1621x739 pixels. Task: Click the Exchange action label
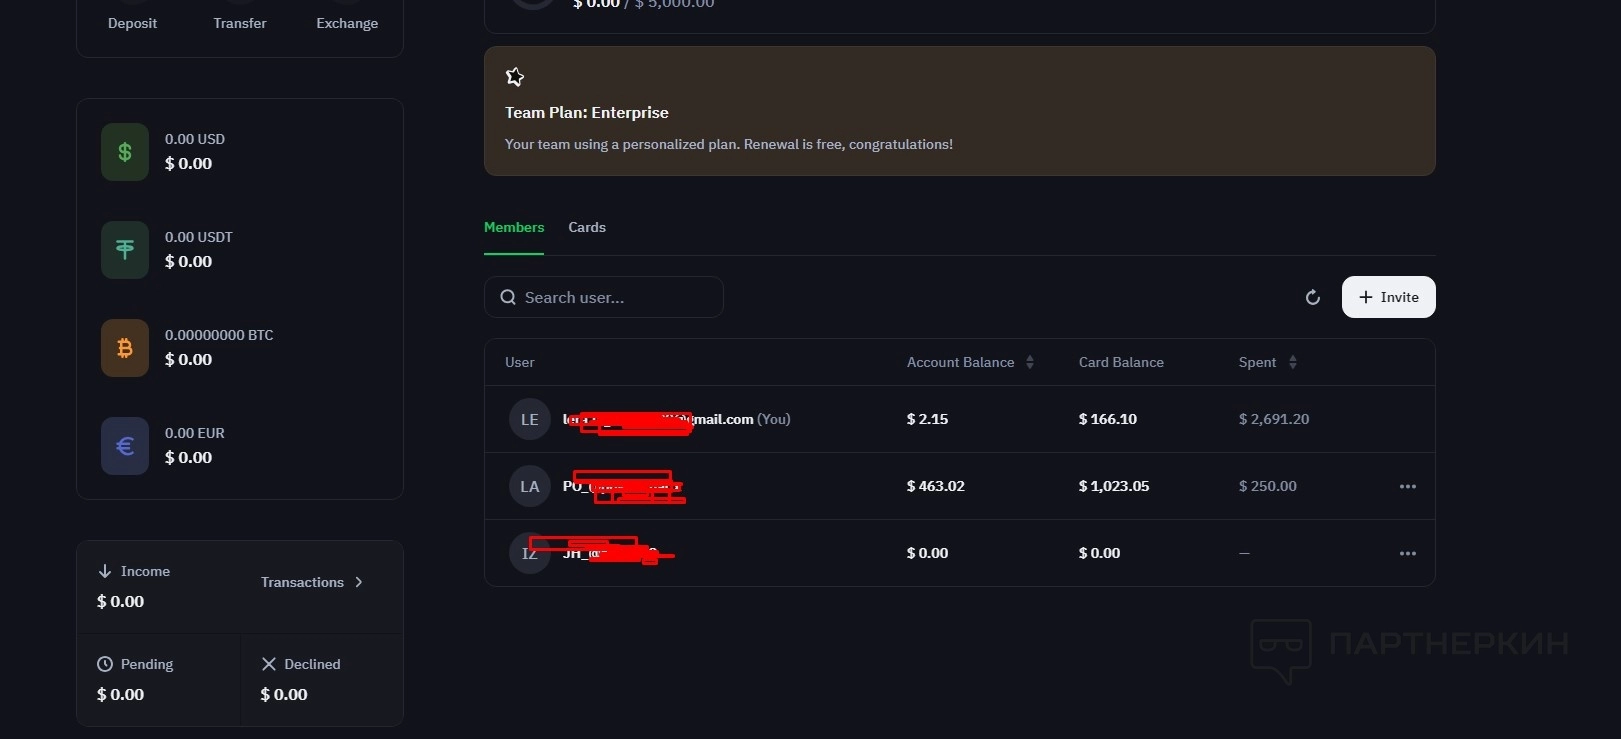tap(347, 23)
